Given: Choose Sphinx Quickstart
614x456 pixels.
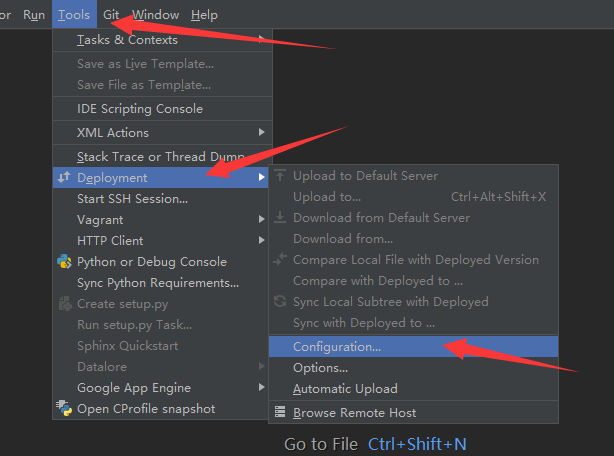Looking at the screenshot, I should (161, 346).
